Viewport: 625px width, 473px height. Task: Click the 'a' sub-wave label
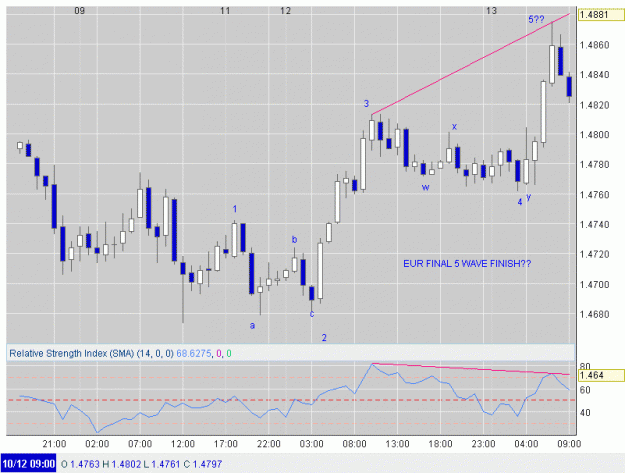click(x=252, y=326)
